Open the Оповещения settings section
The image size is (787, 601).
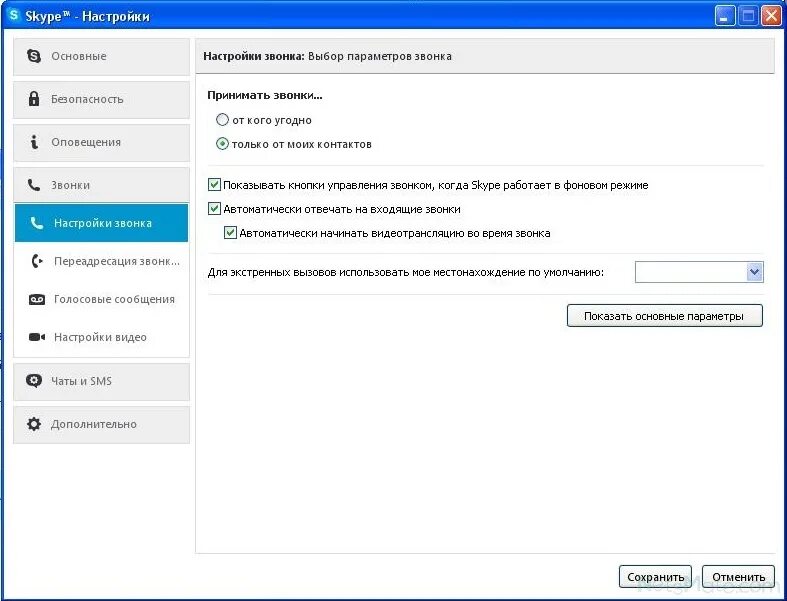point(101,143)
